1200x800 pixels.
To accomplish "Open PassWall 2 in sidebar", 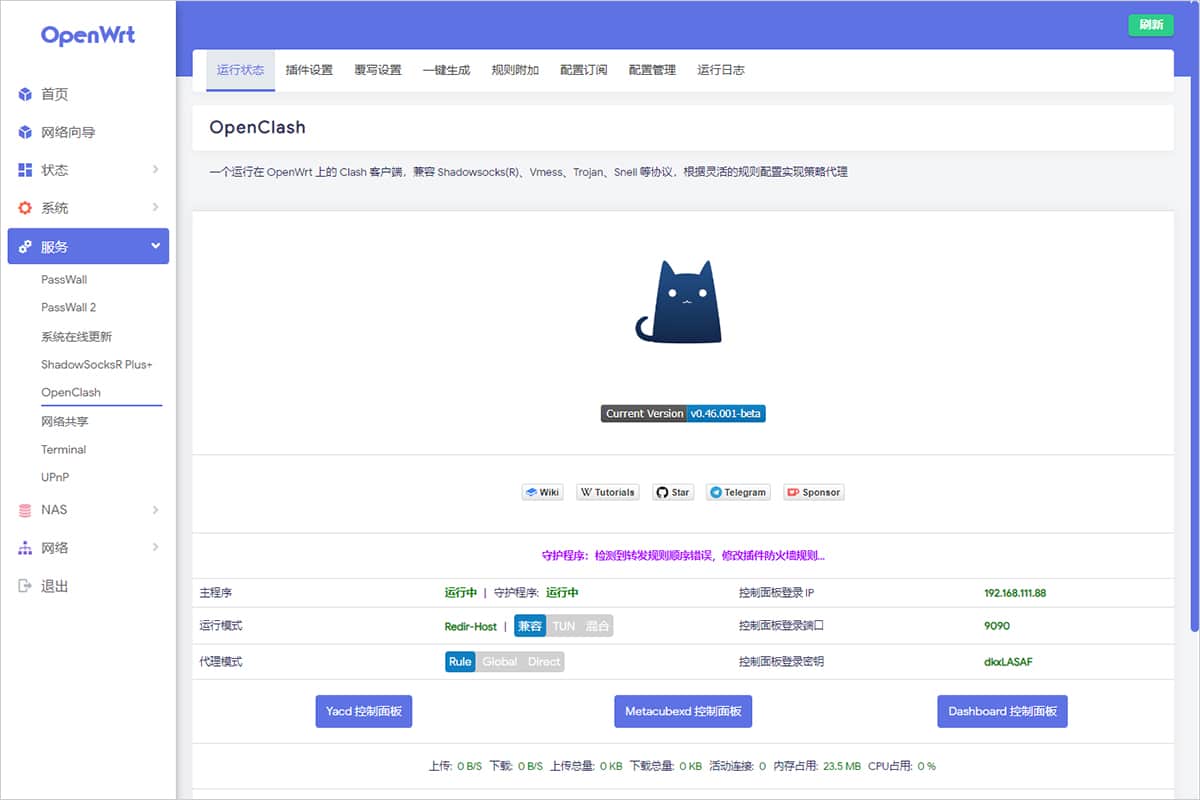I will pos(69,308).
